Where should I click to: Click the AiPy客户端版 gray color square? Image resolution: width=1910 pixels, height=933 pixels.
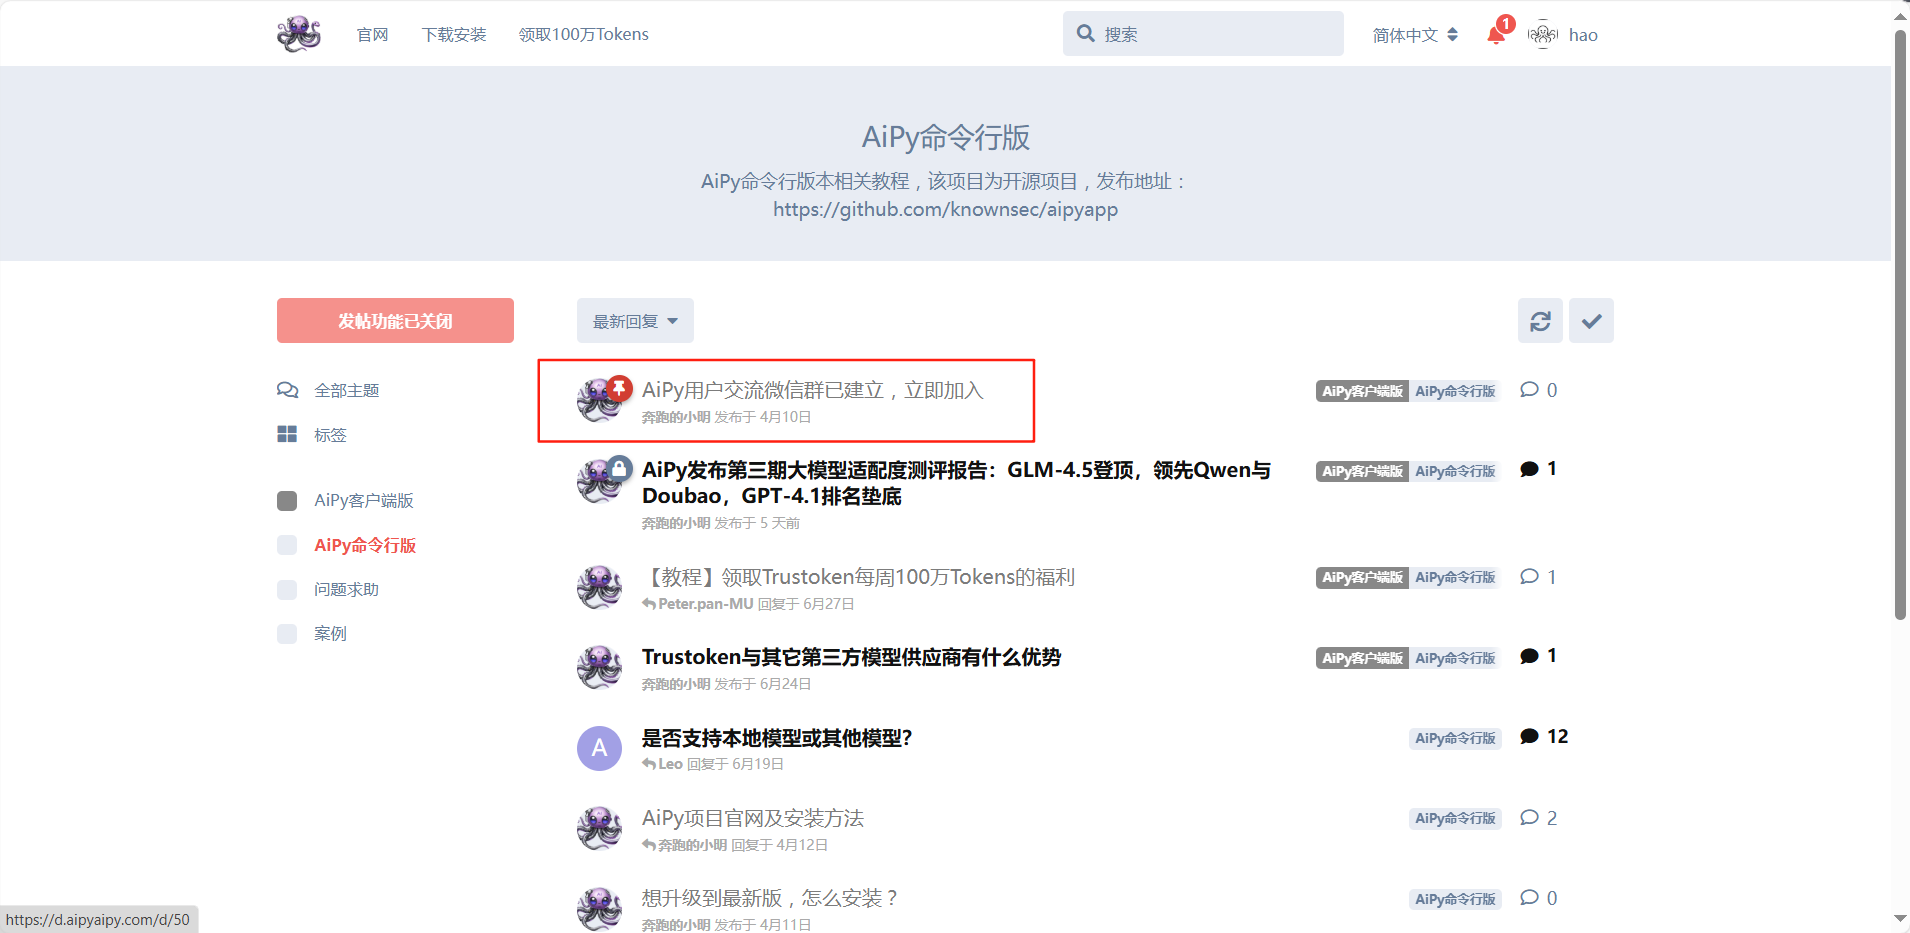click(x=287, y=500)
